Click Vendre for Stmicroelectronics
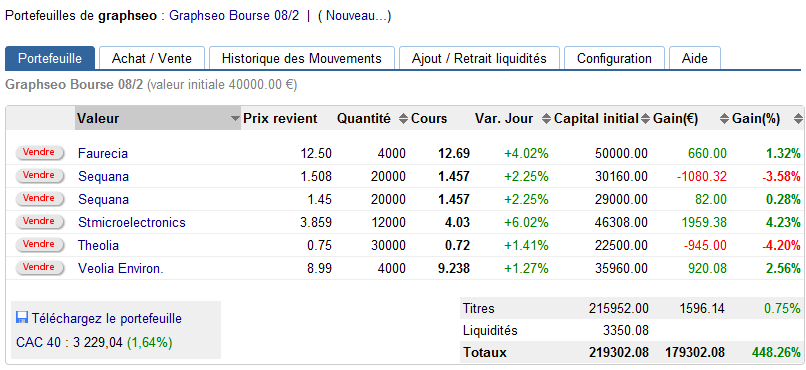This screenshot has width=806, height=370. click(x=40, y=221)
